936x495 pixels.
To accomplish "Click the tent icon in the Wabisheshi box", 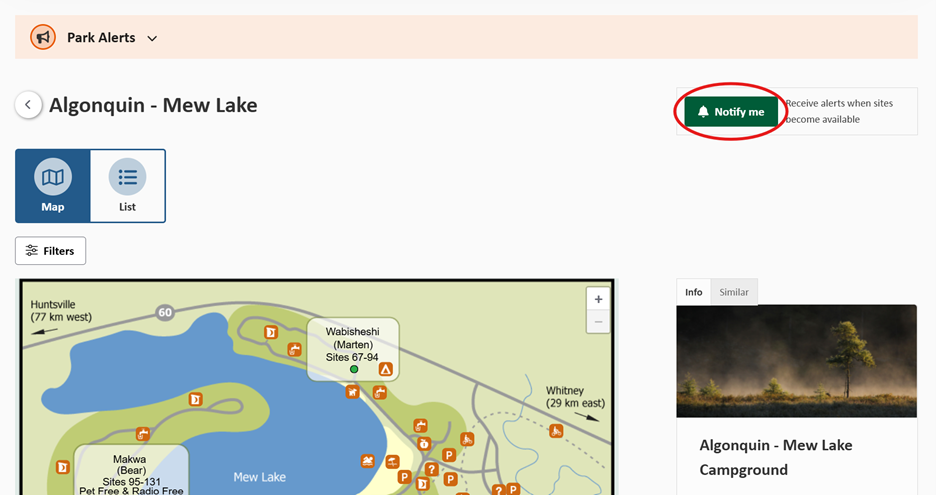I will pos(386,370).
